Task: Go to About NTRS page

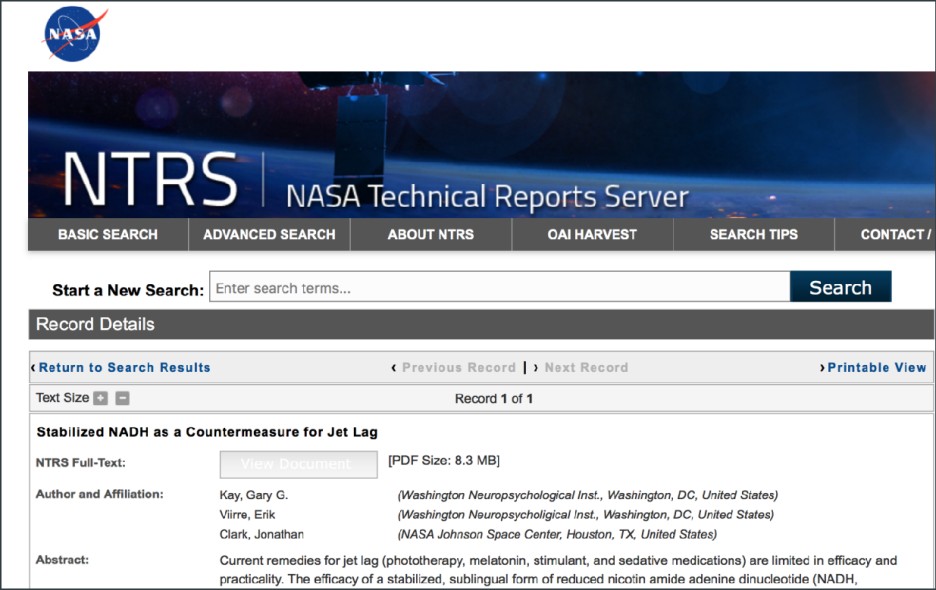Action: click(430, 235)
